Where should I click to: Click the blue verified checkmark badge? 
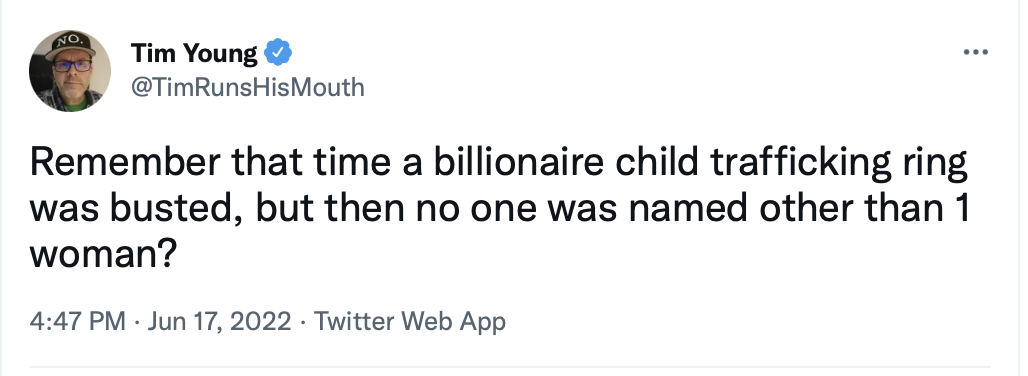(278, 52)
